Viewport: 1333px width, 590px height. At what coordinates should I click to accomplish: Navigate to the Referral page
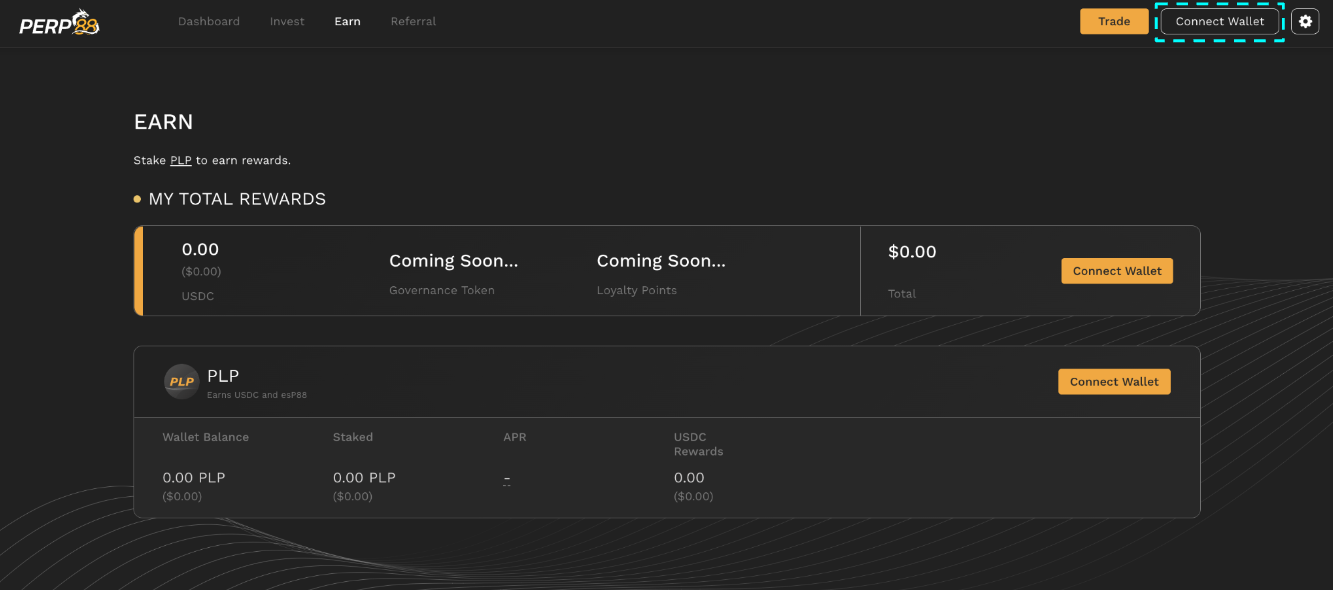tap(413, 21)
